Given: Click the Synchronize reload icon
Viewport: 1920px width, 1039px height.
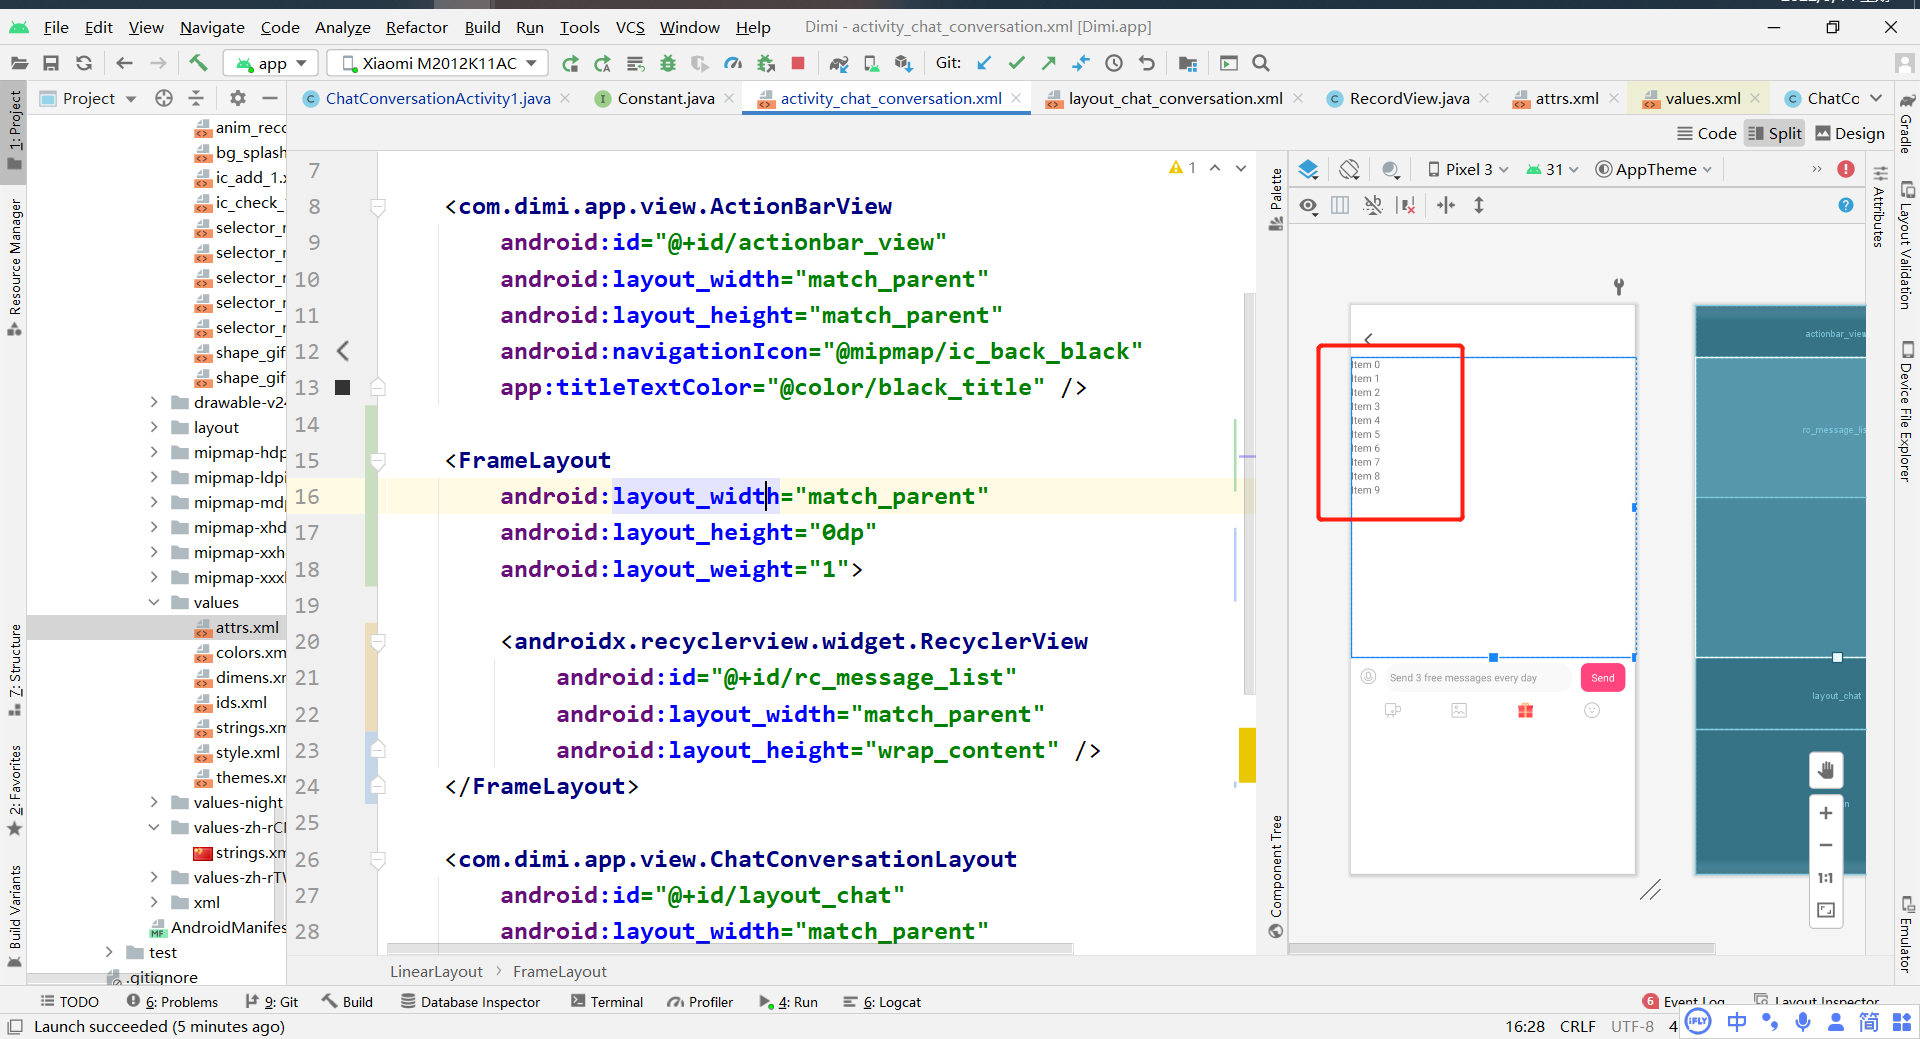Looking at the screenshot, I should point(84,63).
